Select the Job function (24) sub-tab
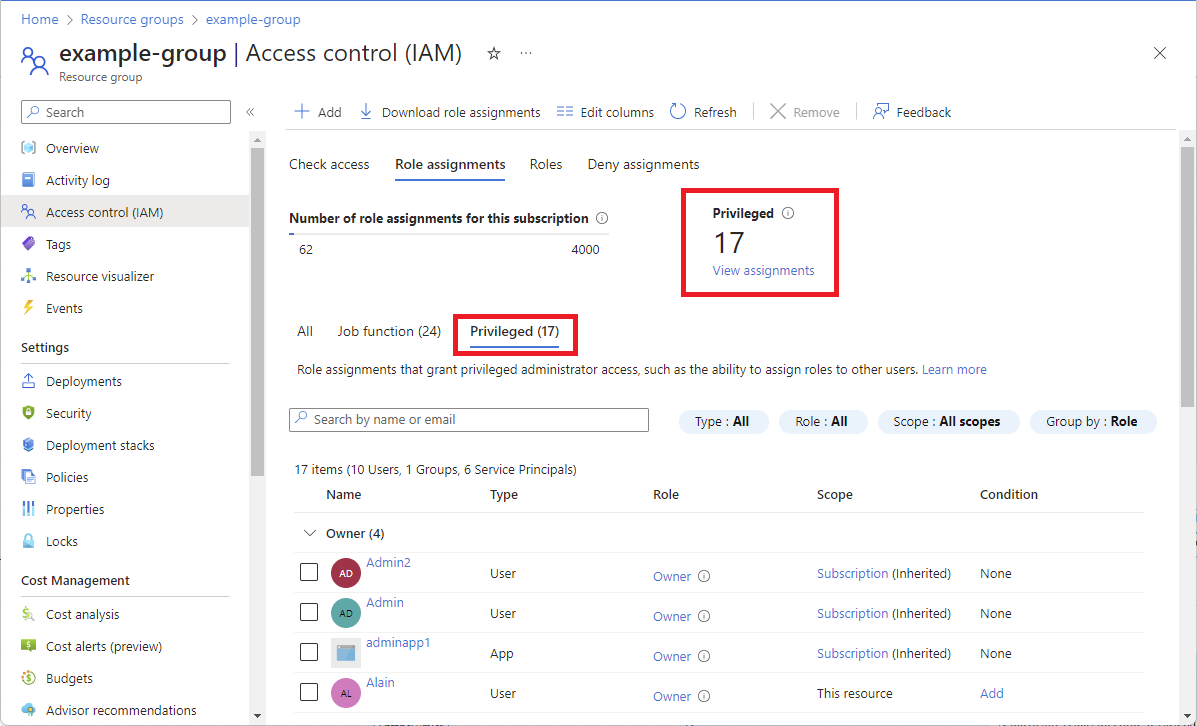This screenshot has height=726, width=1197. coord(389,331)
